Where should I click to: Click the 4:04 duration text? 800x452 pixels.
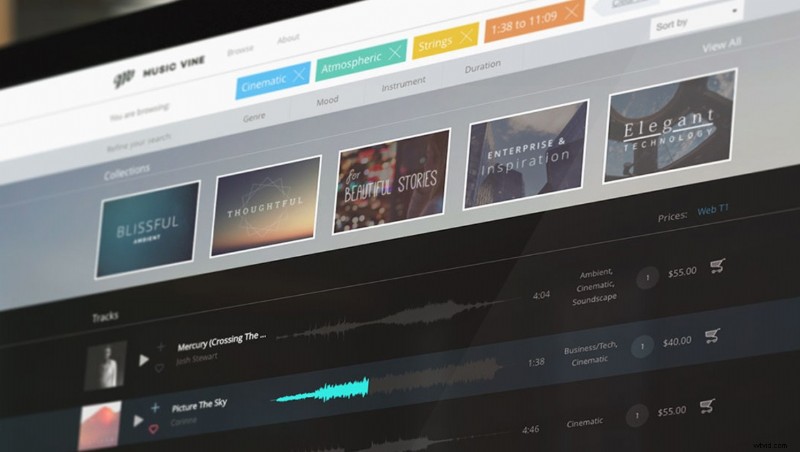(x=541, y=295)
